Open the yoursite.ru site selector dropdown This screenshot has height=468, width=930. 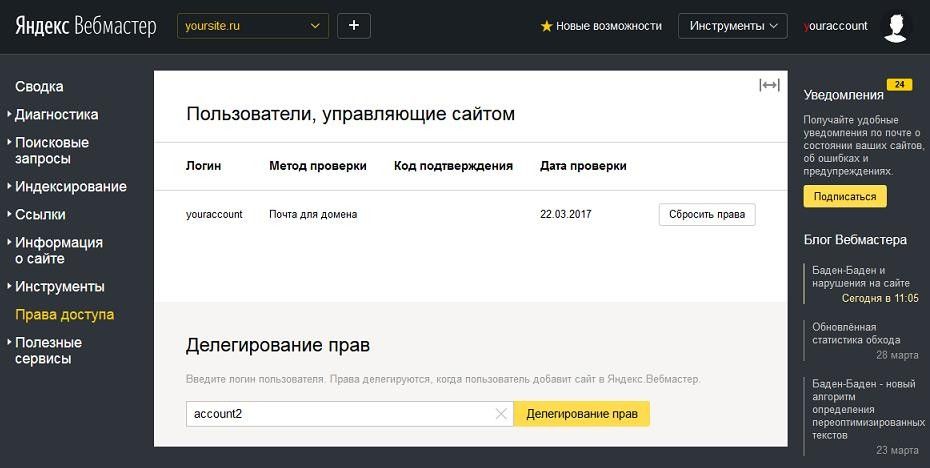(x=253, y=26)
